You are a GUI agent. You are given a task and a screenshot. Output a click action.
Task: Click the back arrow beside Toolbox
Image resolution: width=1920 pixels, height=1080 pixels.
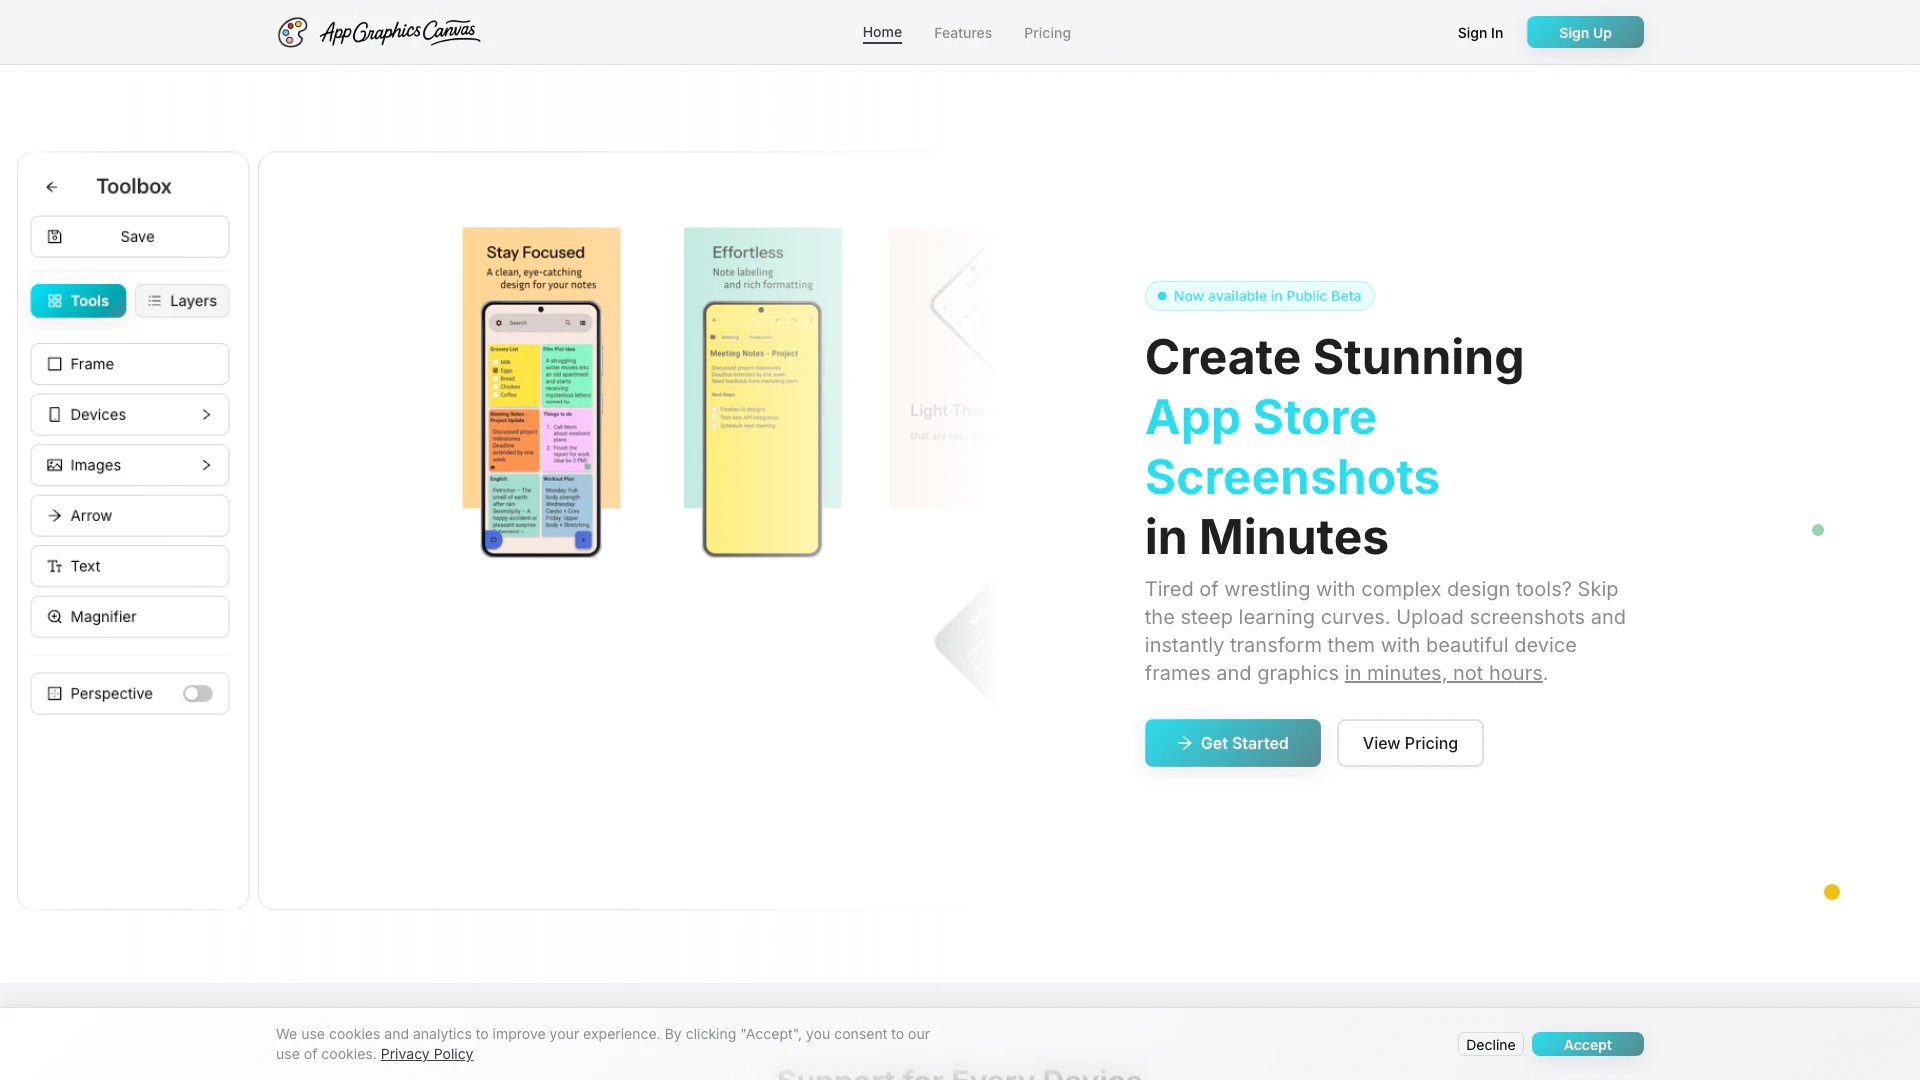52,187
